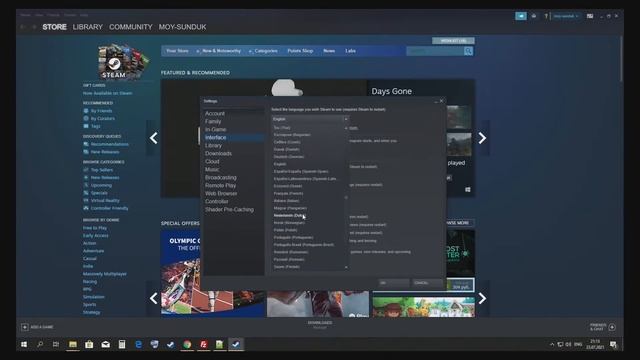The image size is (640, 360).
Task: Open the language dropdown showing English
Action: tap(310, 119)
